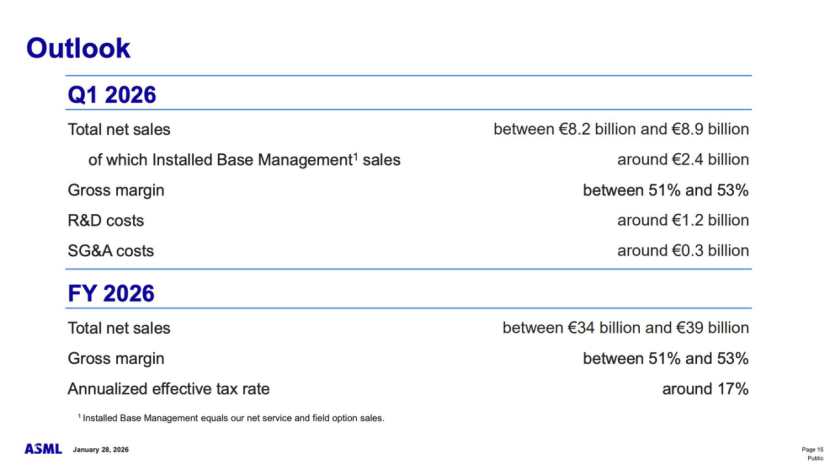The image size is (830, 465).
Task: Click the around €2.4 billion value
Action: [683, 160]
